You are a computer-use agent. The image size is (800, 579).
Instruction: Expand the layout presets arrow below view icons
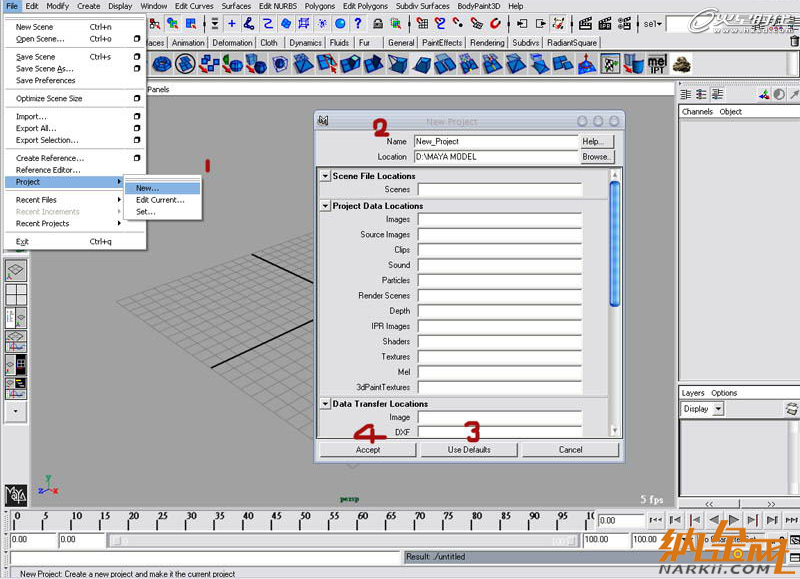(16, 410)
